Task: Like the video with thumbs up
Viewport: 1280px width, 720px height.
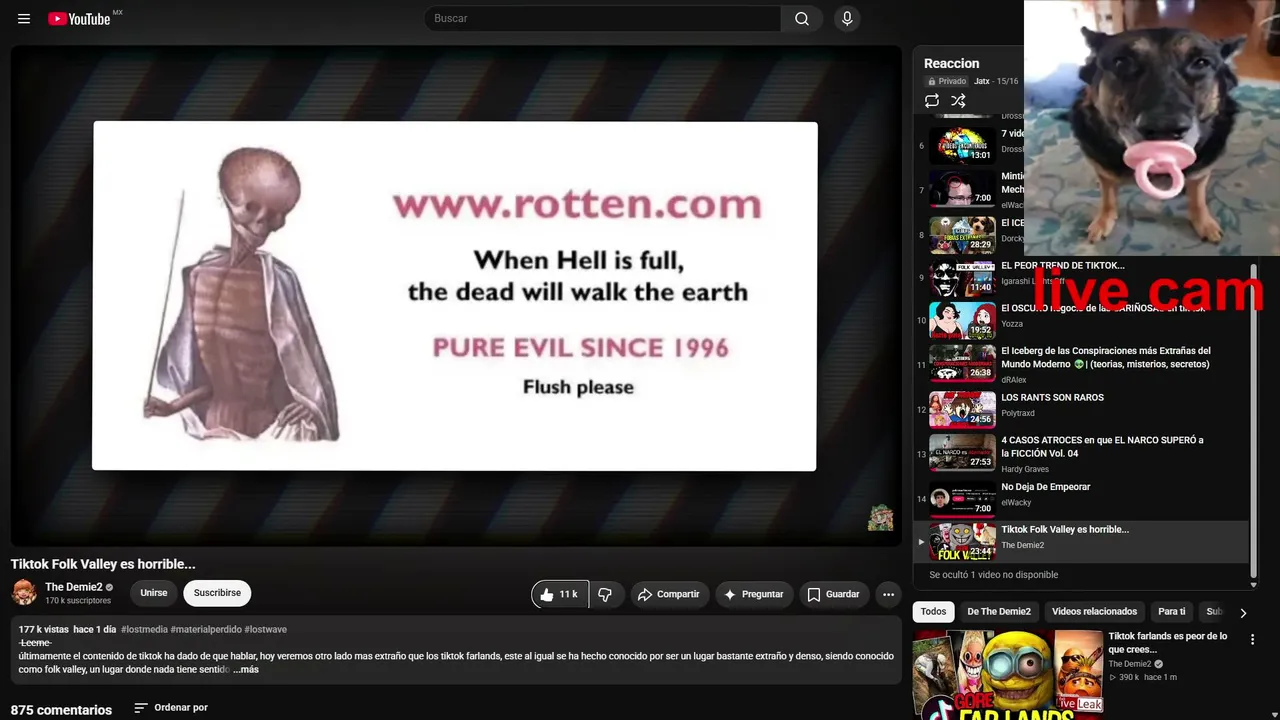Action: (x=560, y=594)
